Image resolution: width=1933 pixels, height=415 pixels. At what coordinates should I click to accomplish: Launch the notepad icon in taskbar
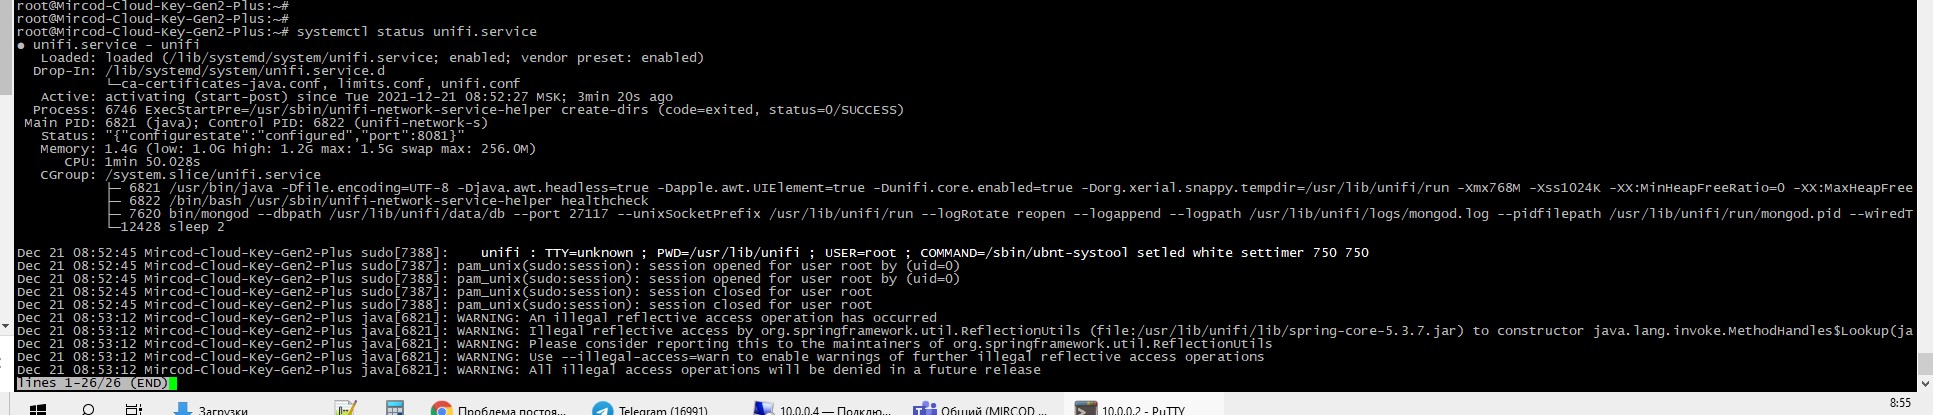pos(345,408)
